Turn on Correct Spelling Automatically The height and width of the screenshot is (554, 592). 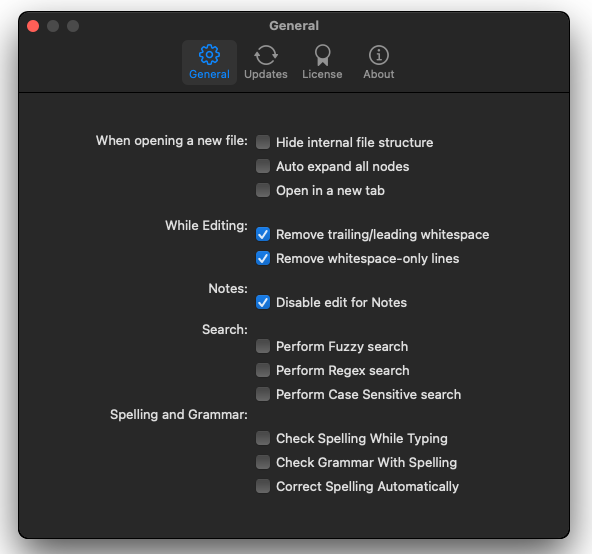click(x=263, y=486)
